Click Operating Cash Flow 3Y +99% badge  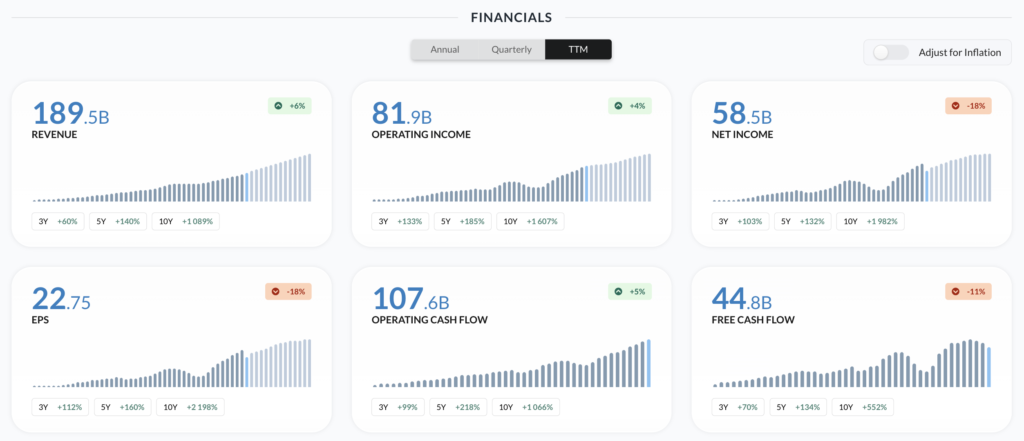pyautogui.click(x=398, y=407)
